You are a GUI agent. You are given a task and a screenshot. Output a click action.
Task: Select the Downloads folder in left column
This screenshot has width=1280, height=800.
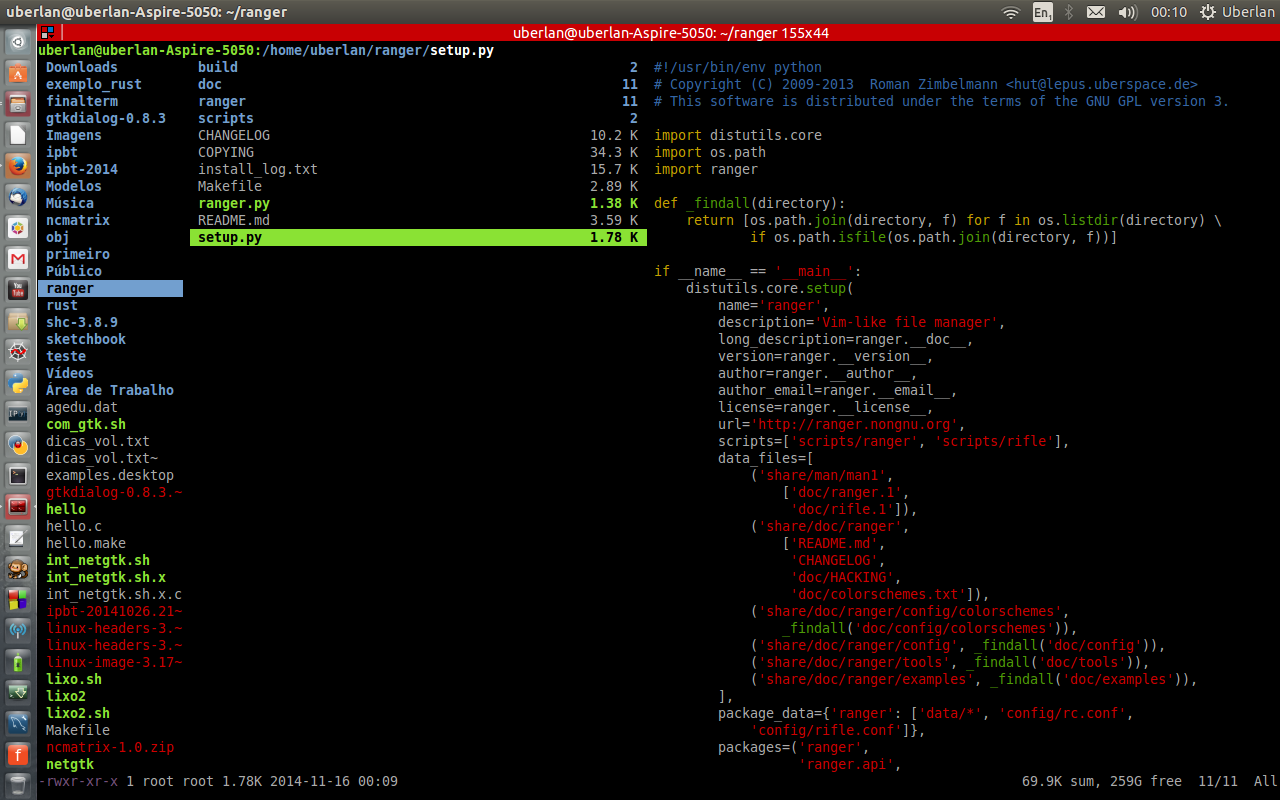[82, 67]
